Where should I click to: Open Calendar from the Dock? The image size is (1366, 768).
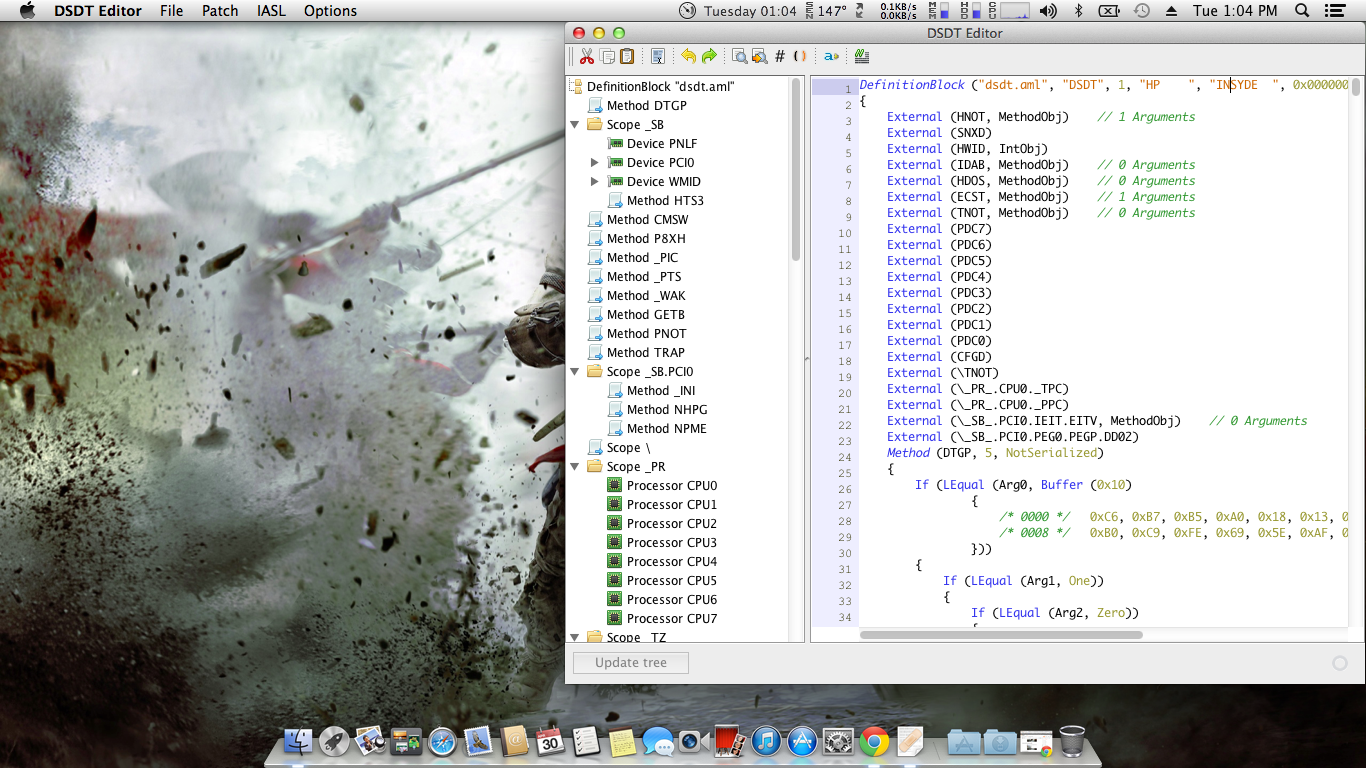(550, 741)
